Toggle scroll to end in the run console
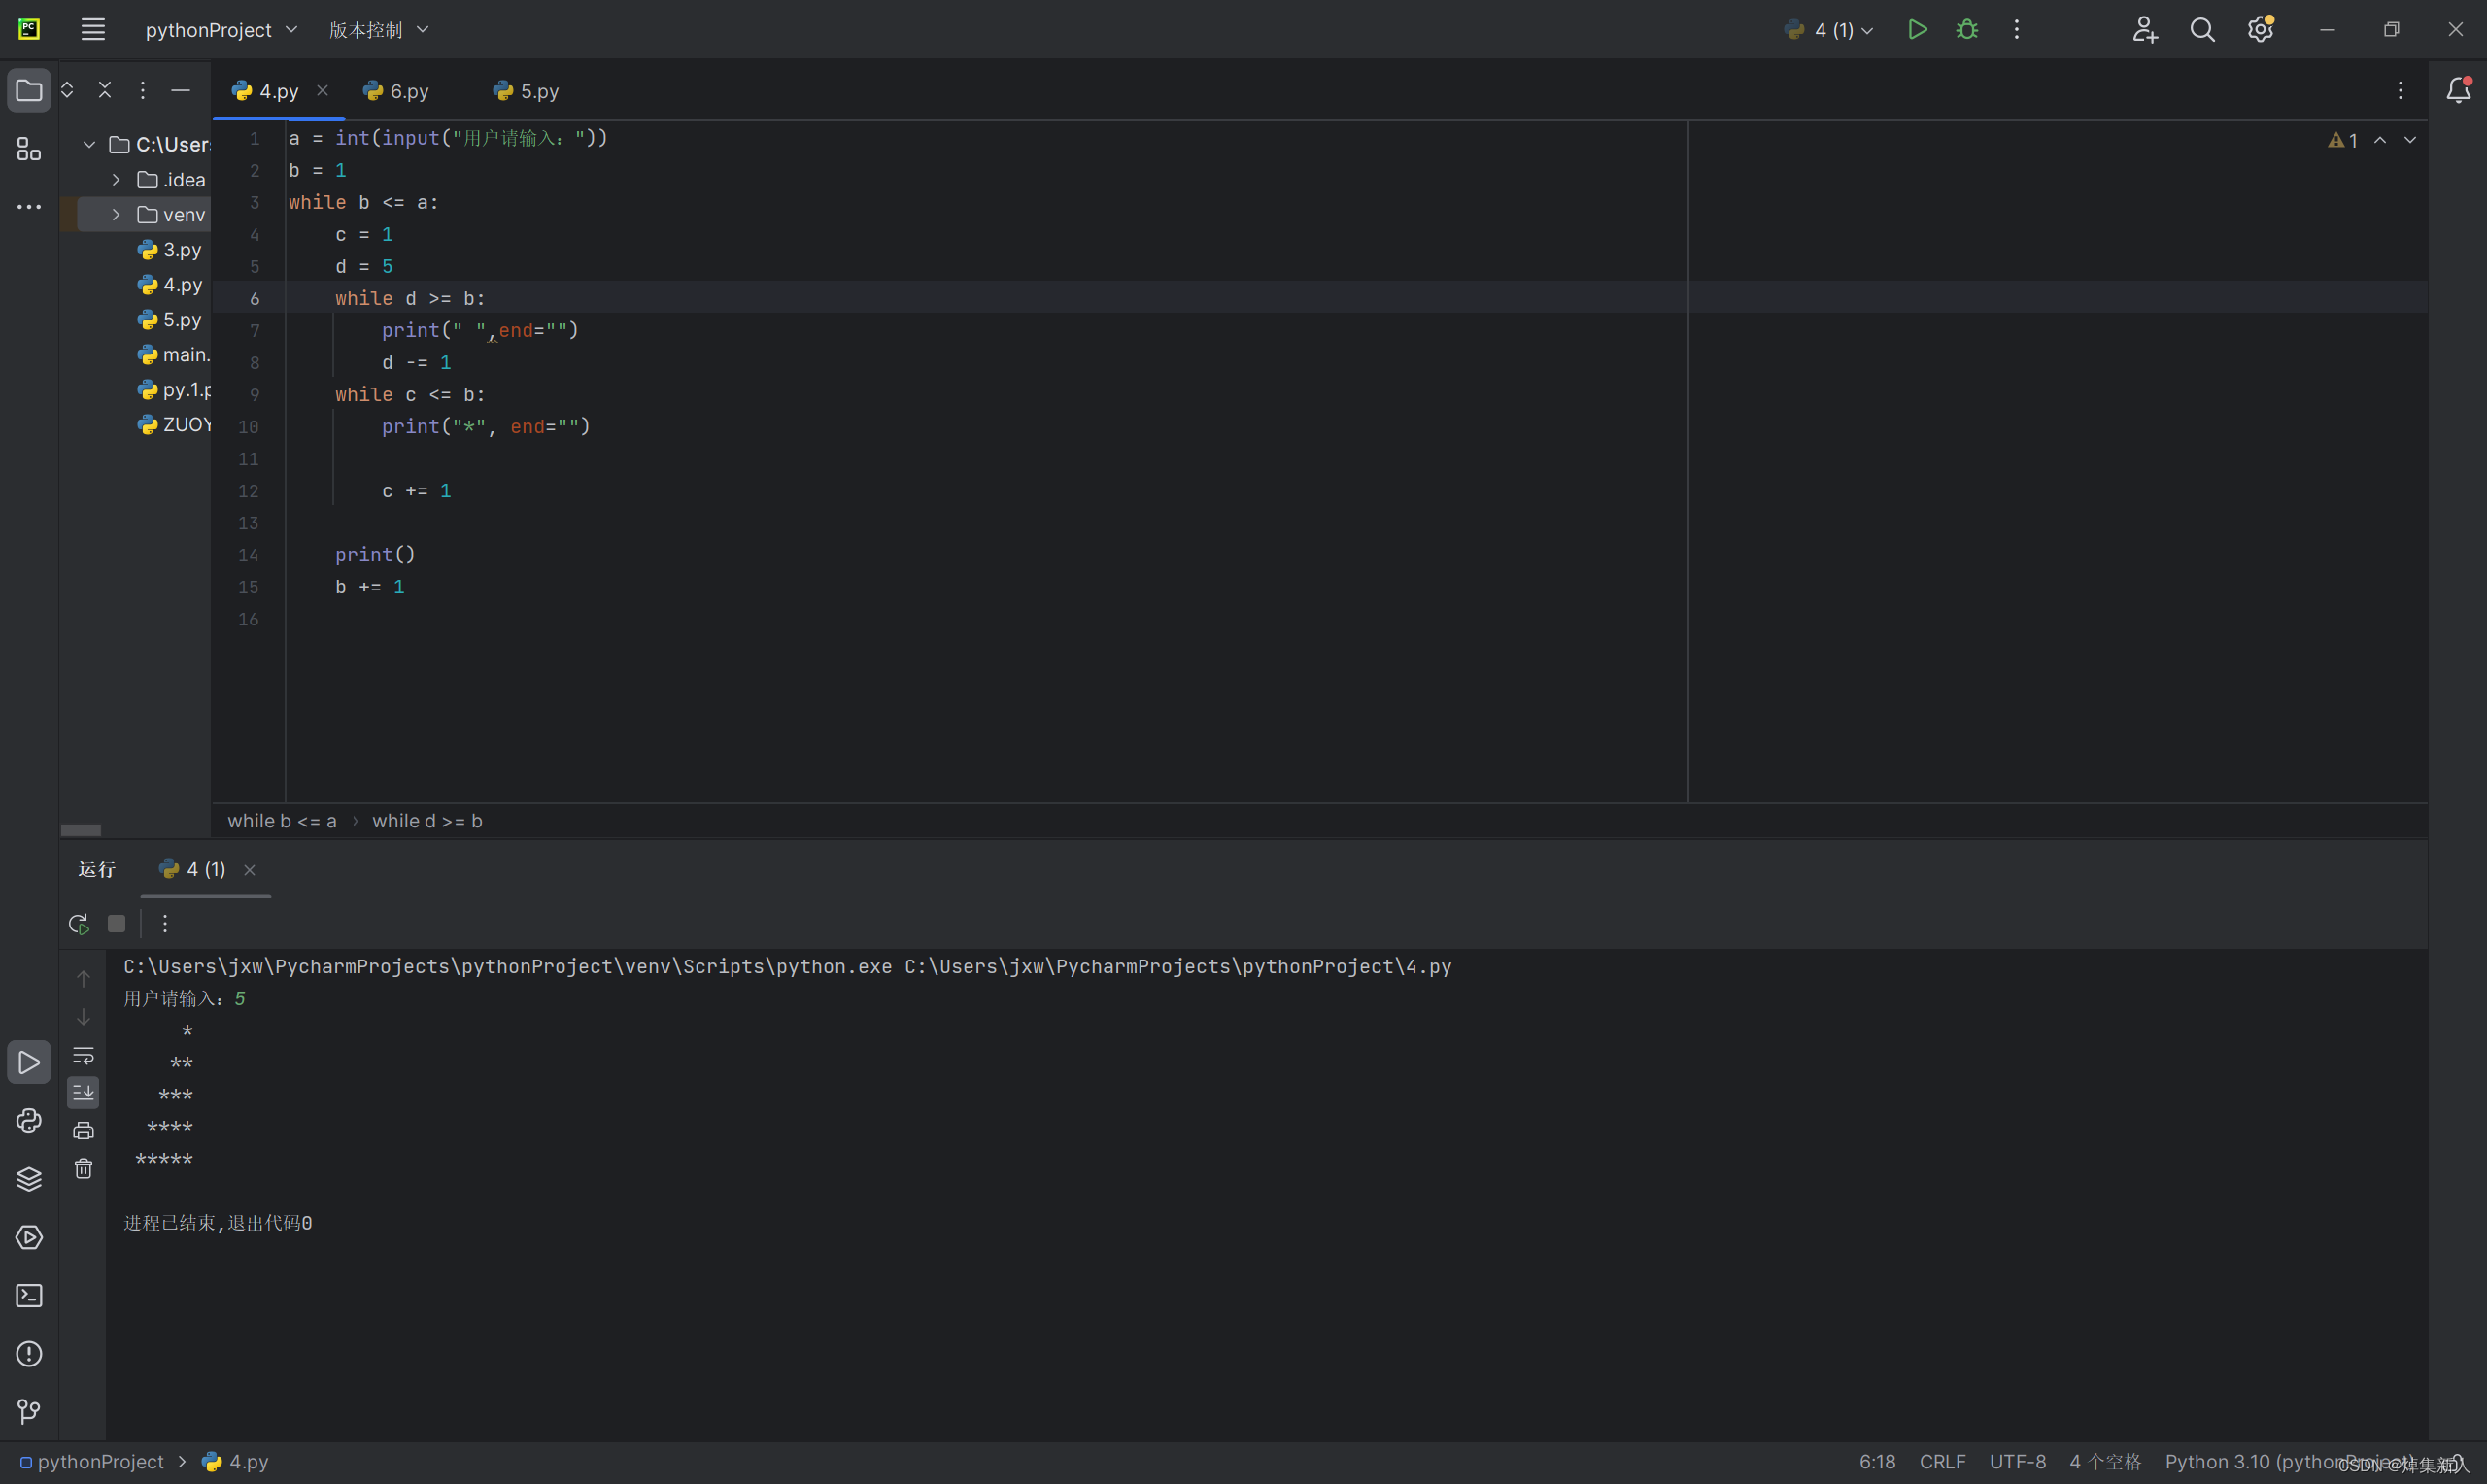The image size is (2487, 1484). (x=83, y=1092)
